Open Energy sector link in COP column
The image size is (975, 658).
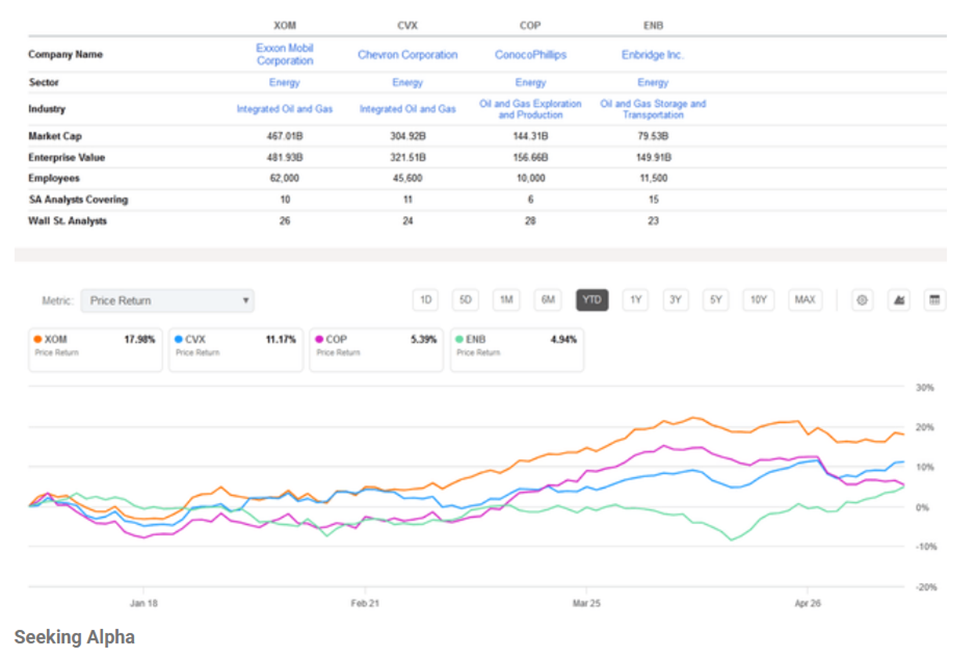(530, 83)
